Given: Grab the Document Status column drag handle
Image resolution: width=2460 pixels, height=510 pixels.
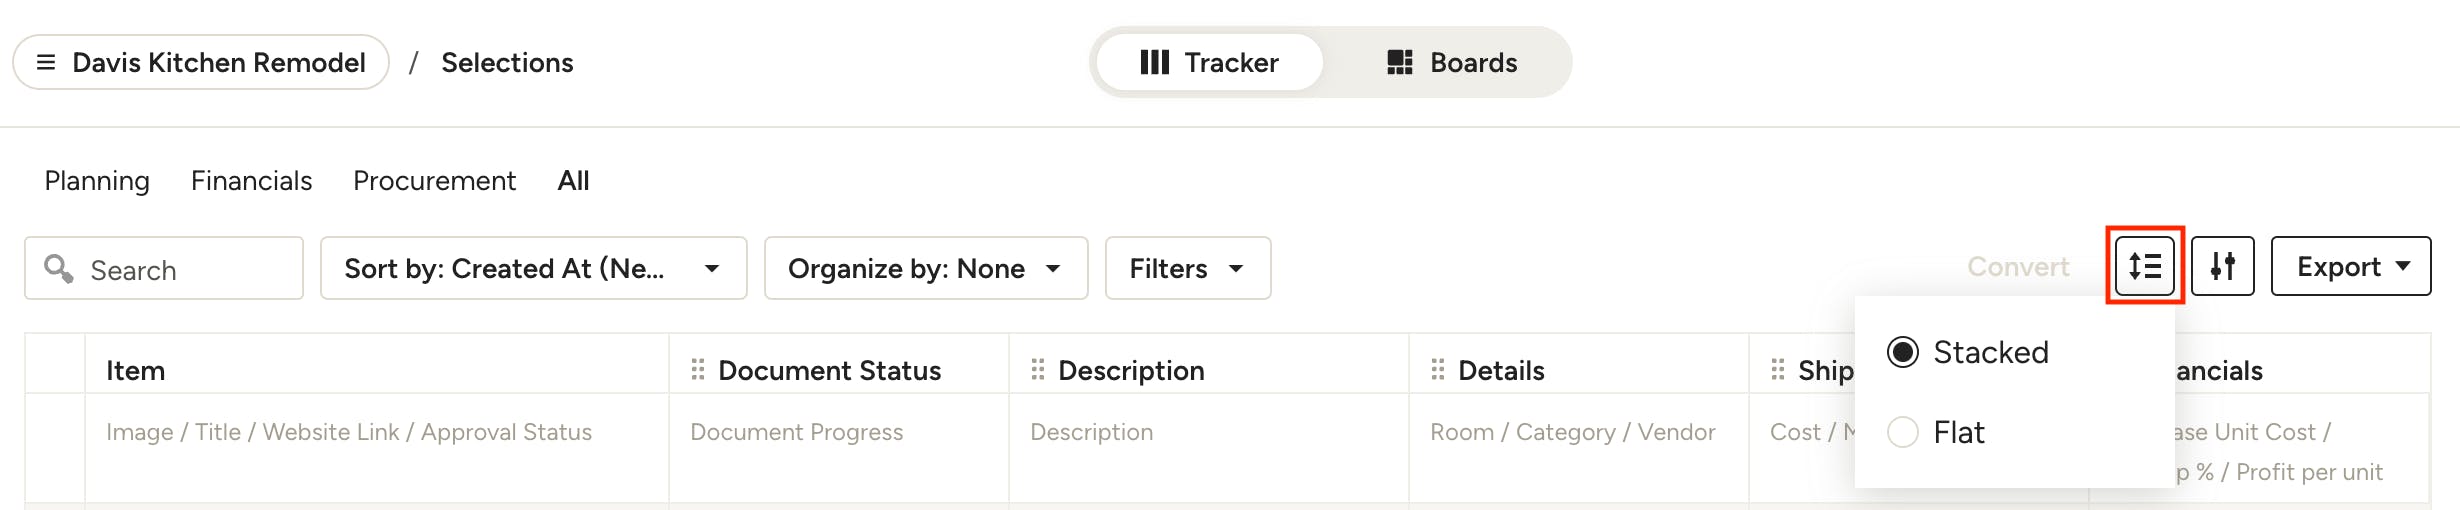Looking at the screenshot, I should click(x=698, y=370).
